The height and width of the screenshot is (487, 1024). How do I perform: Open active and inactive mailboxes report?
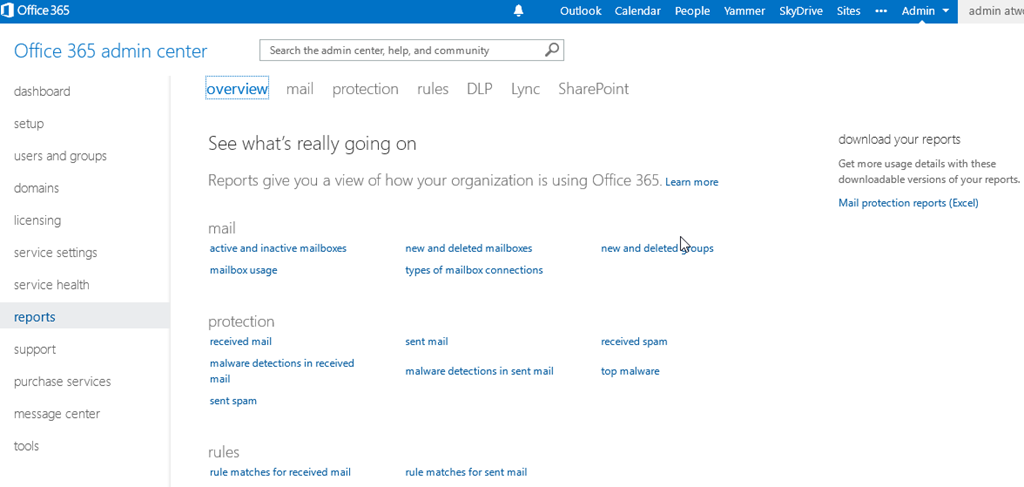coord(278,248)
